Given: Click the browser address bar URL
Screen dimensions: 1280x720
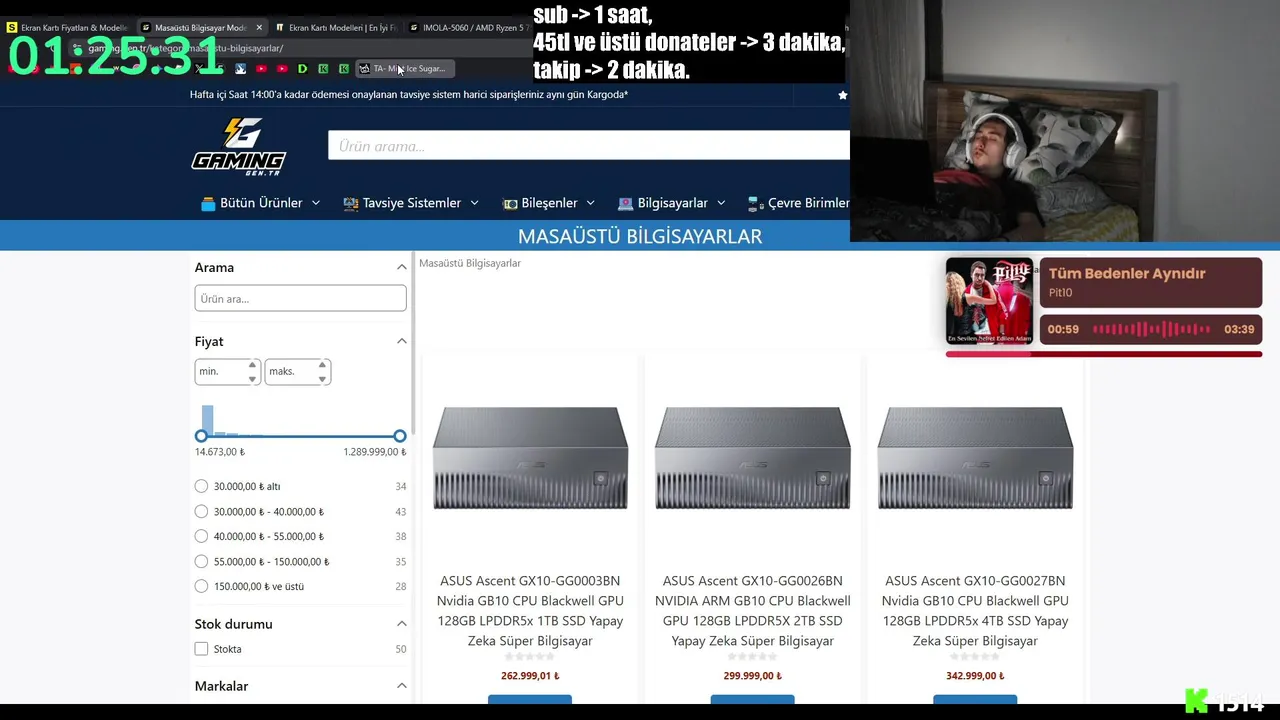Looking at the screenshot, I should click(x=186, y=48).
